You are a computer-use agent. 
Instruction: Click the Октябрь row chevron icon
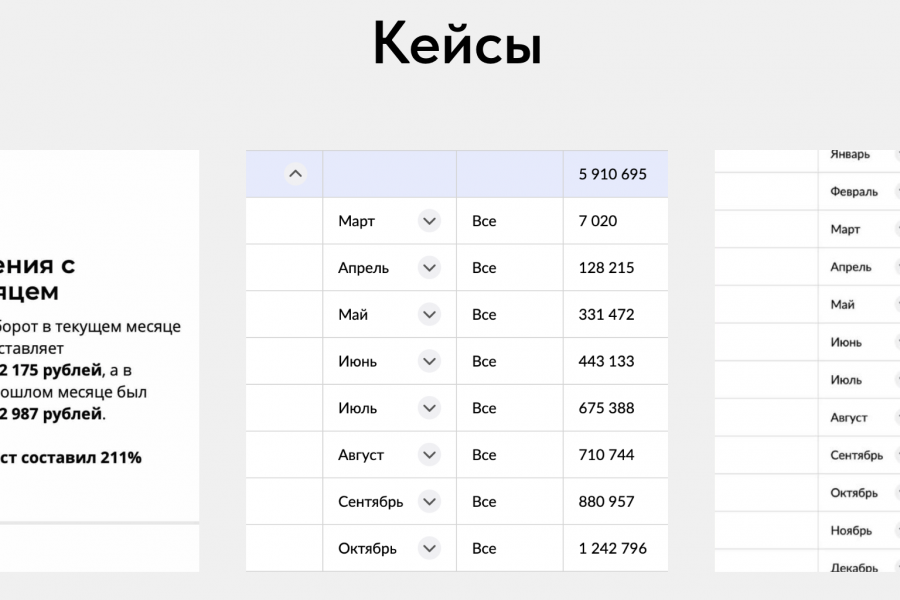[429, 548]
